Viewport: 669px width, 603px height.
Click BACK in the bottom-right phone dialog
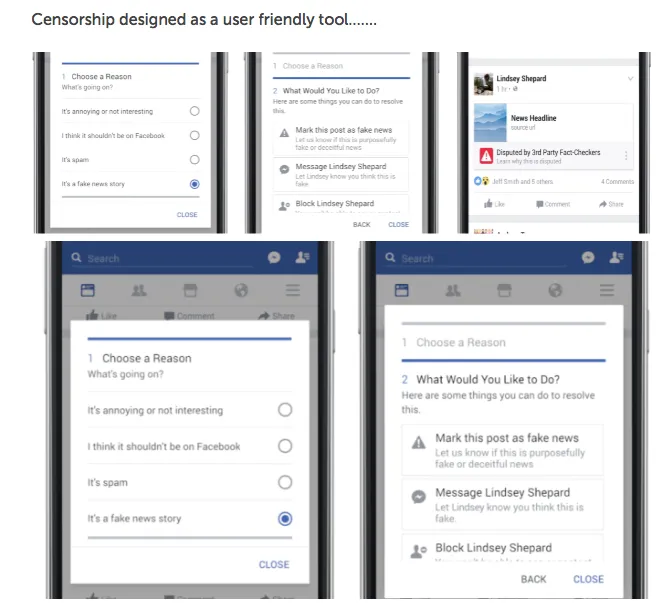533,579
